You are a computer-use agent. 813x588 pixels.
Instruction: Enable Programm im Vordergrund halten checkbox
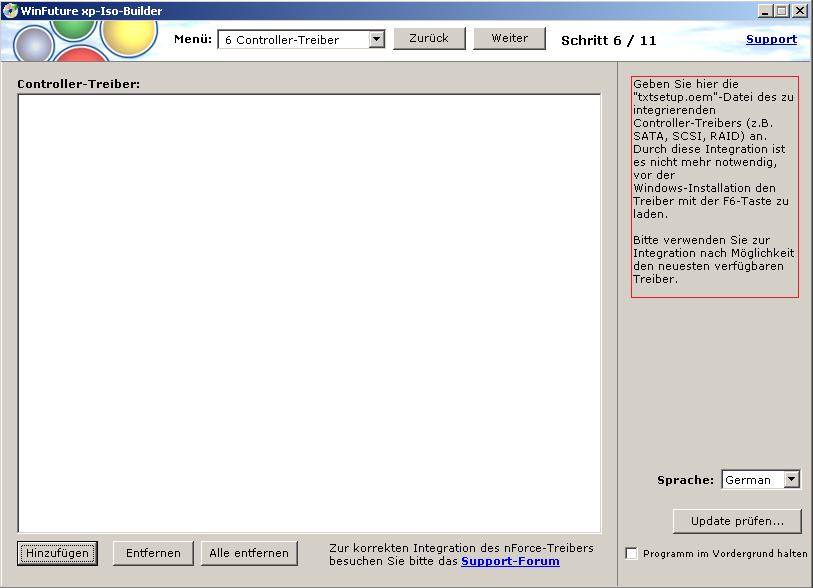point(632,553)
